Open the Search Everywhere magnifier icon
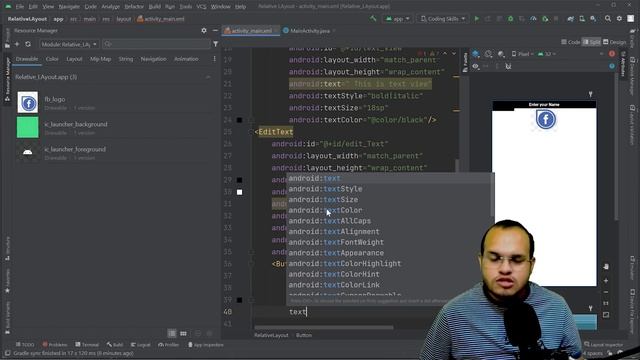This screenshot has width=640, height=360. point(608,19)
